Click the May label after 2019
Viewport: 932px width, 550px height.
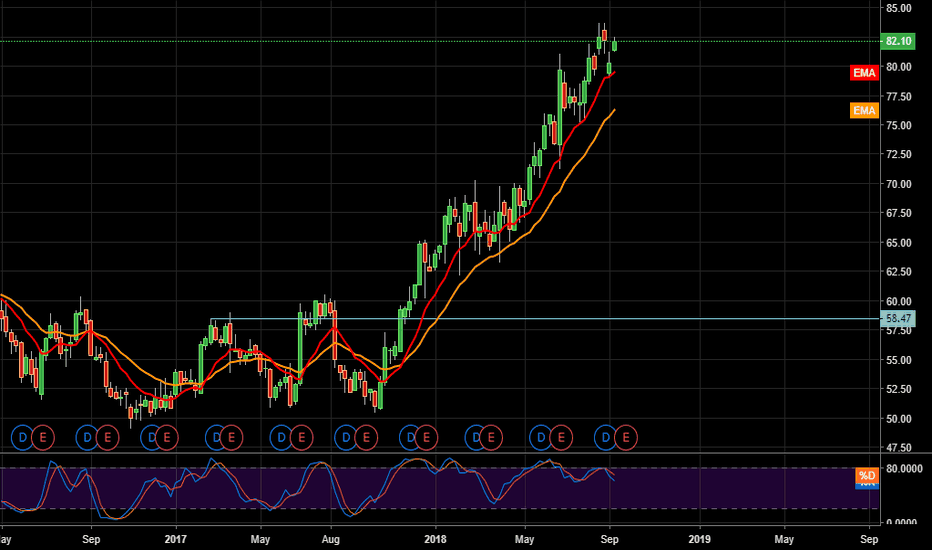[x=784, y=539]
